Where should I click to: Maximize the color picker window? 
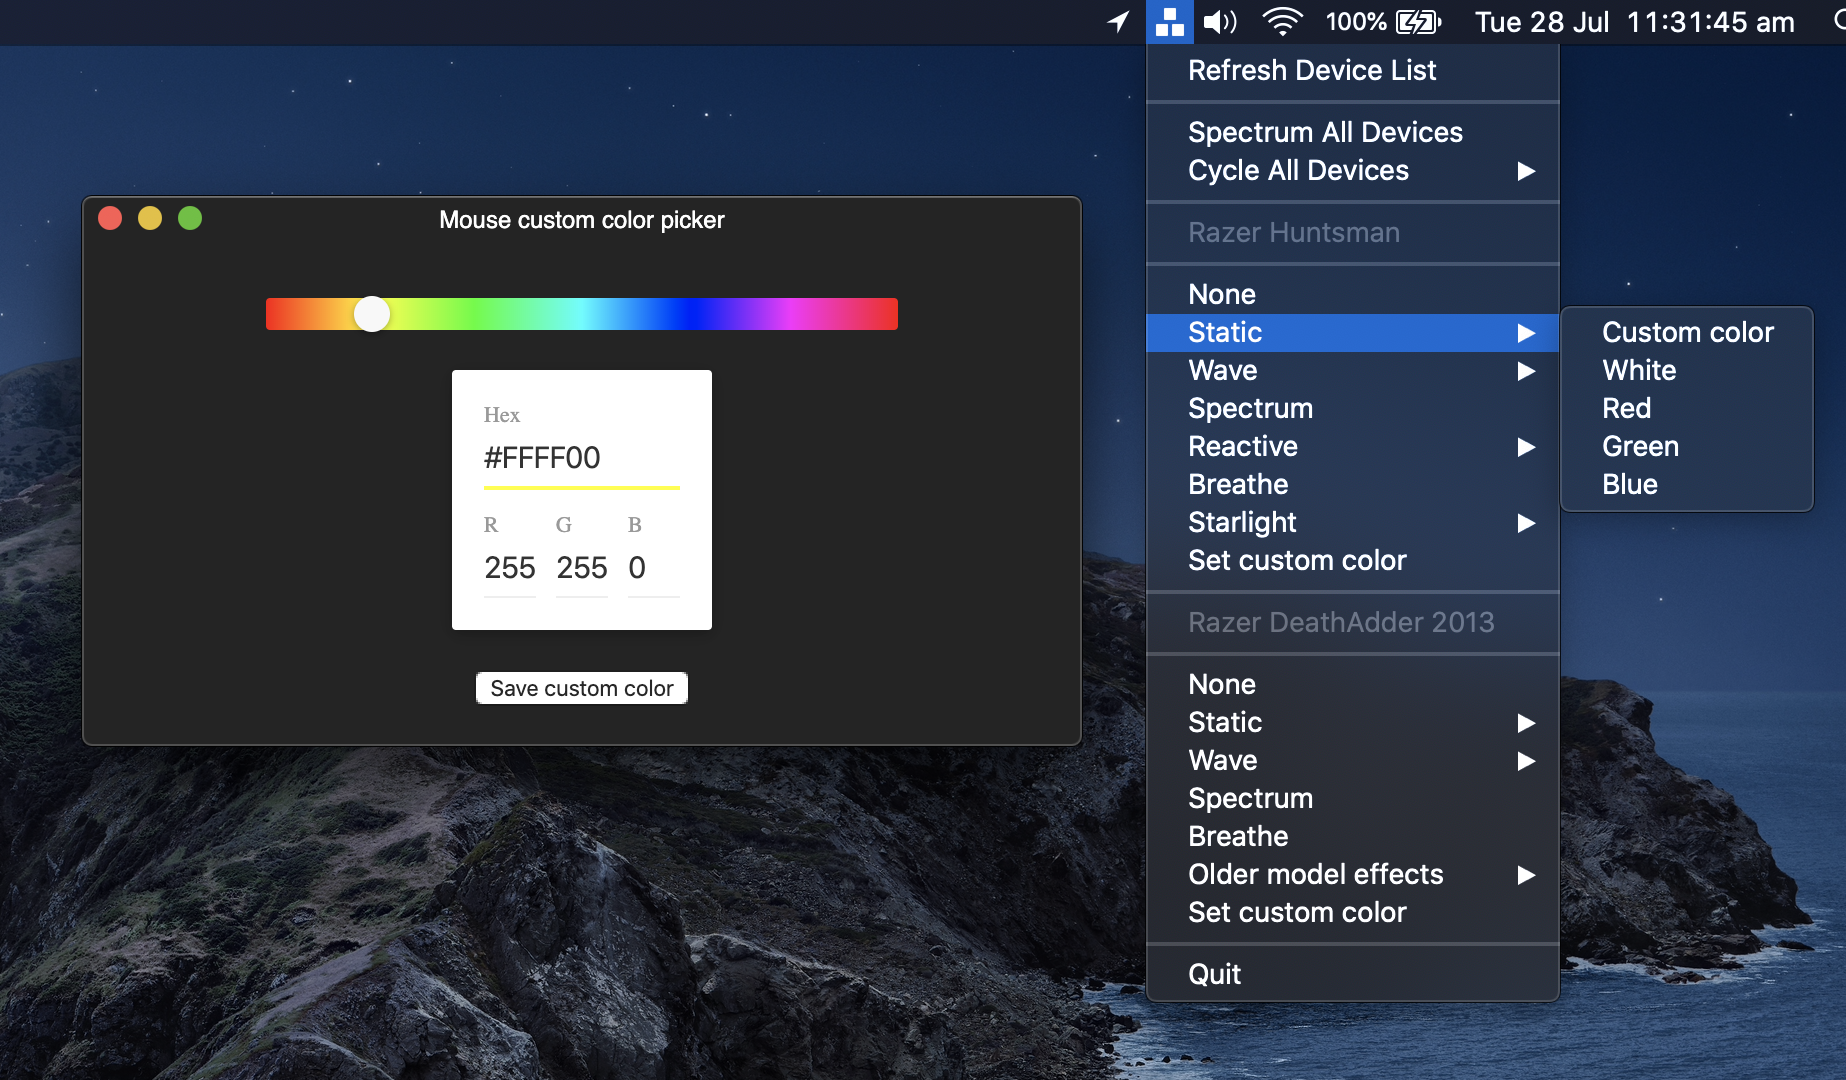pyautogui.click(x=190, y=218)
